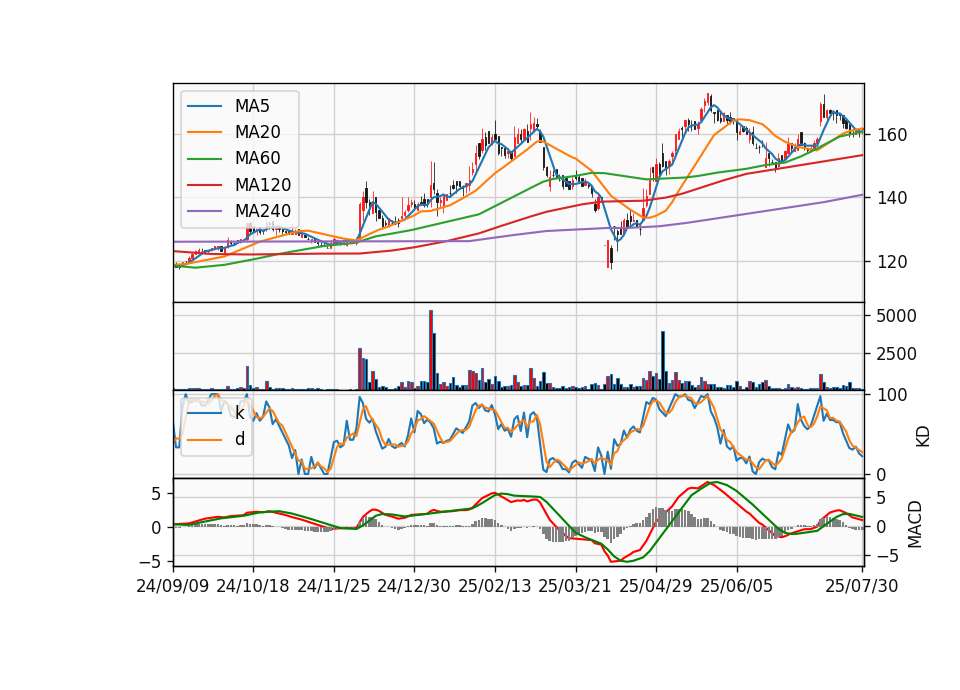Click the k legend label in KD panel
Screen dimensions: 960x690
pyautogui.click(x=239, y=413)
